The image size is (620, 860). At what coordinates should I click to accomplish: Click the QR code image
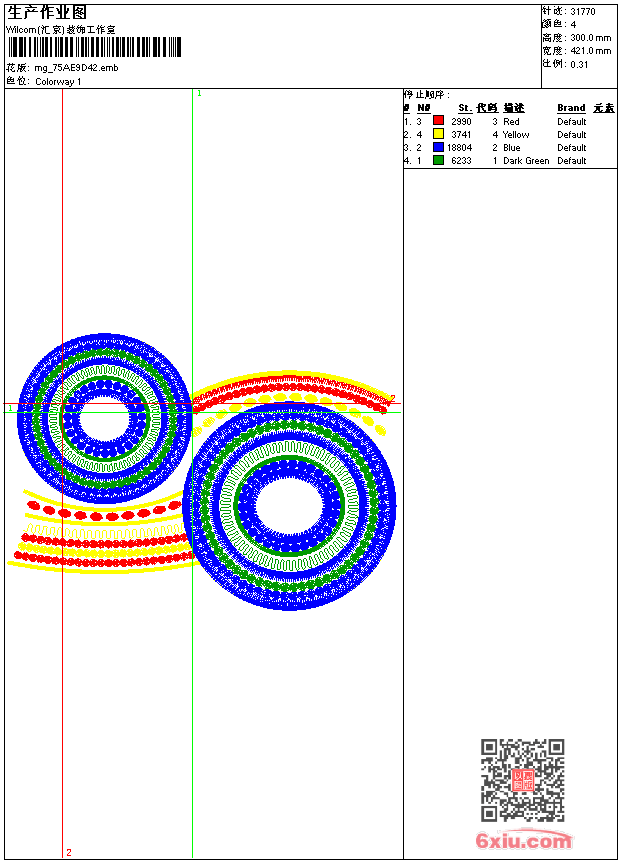tap(523, 779)
